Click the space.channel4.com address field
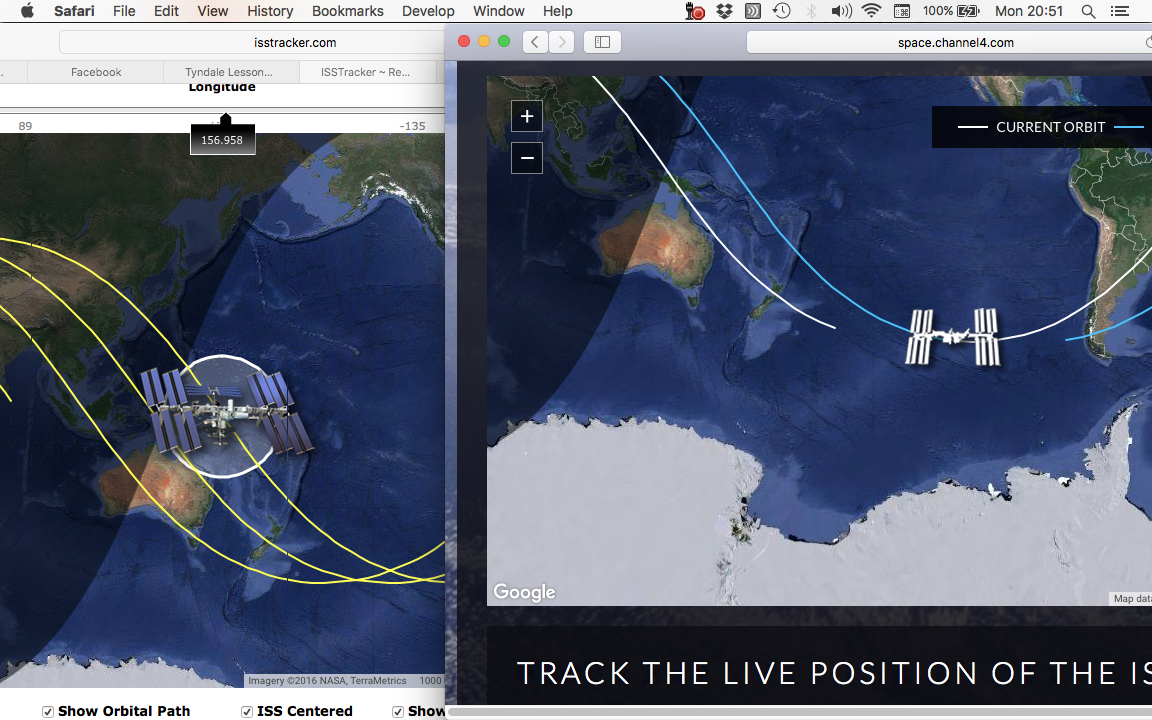 [x=949, y=43]
